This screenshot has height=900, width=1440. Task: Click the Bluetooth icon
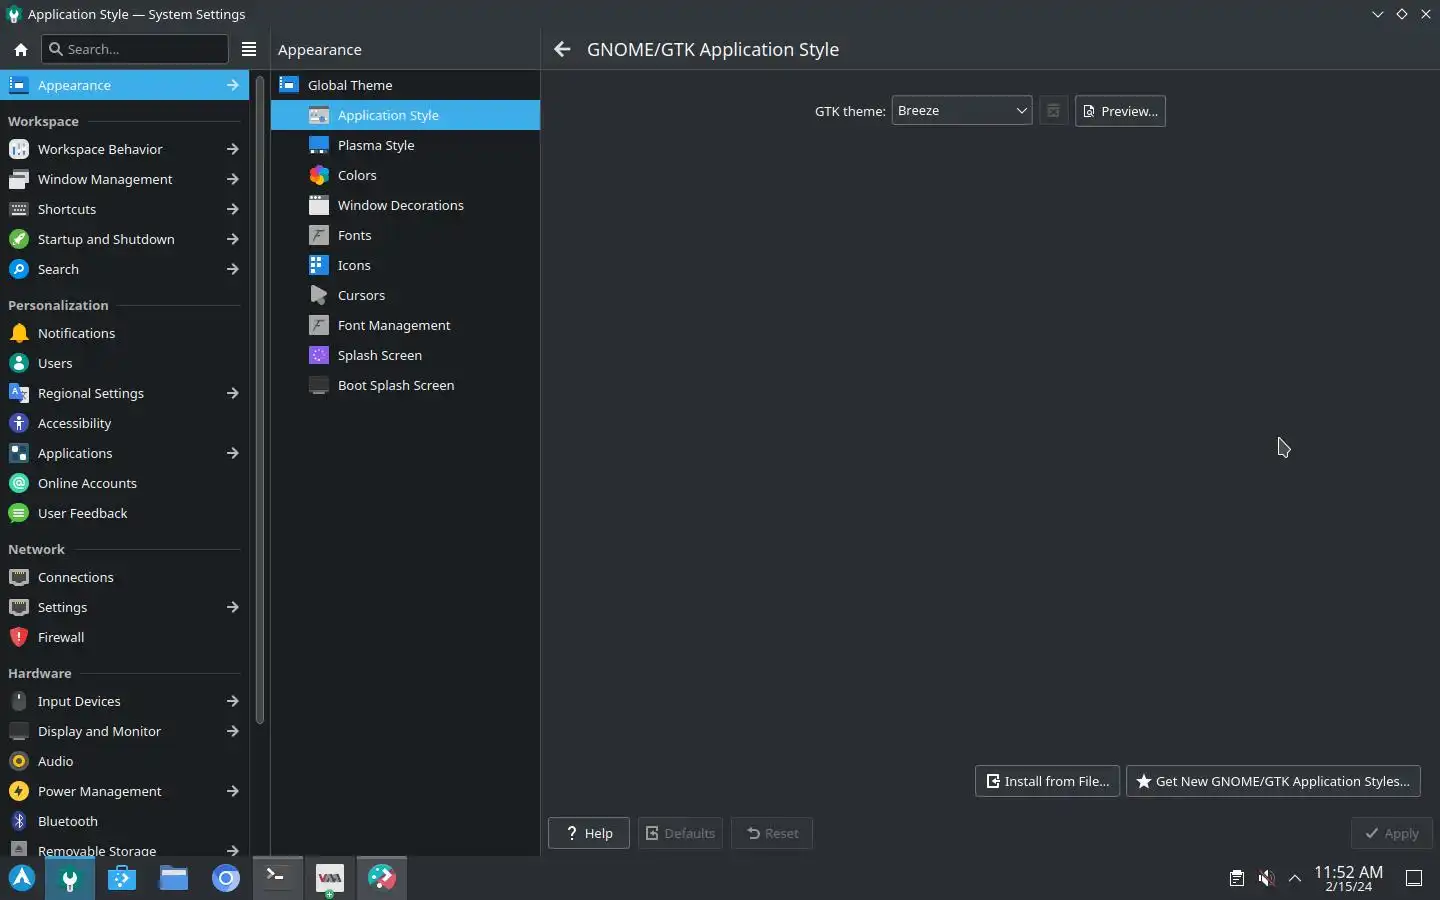[18, 821]
